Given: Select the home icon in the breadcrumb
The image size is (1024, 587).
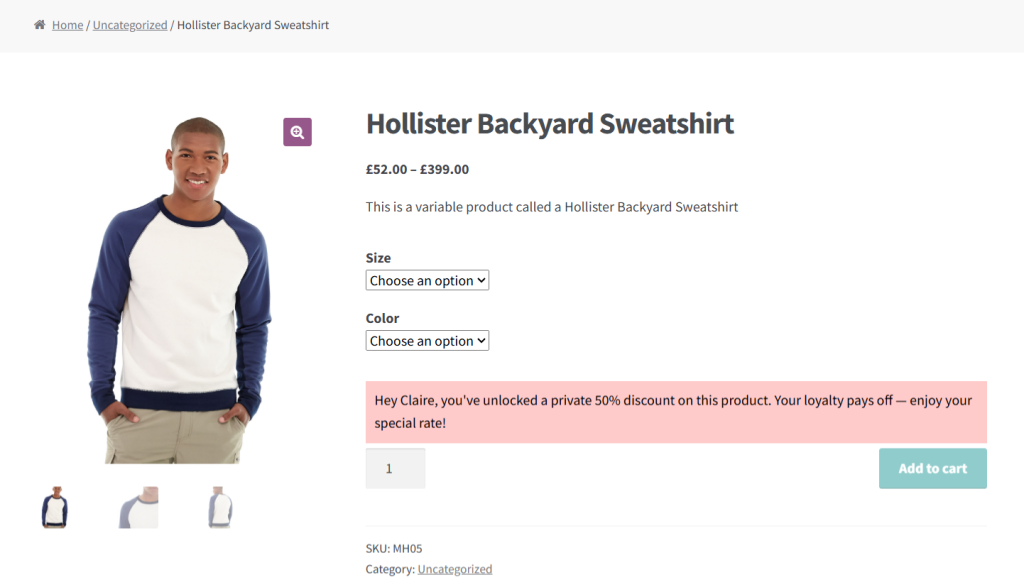Looking at the screenshot, I should (x=38, y=24).
